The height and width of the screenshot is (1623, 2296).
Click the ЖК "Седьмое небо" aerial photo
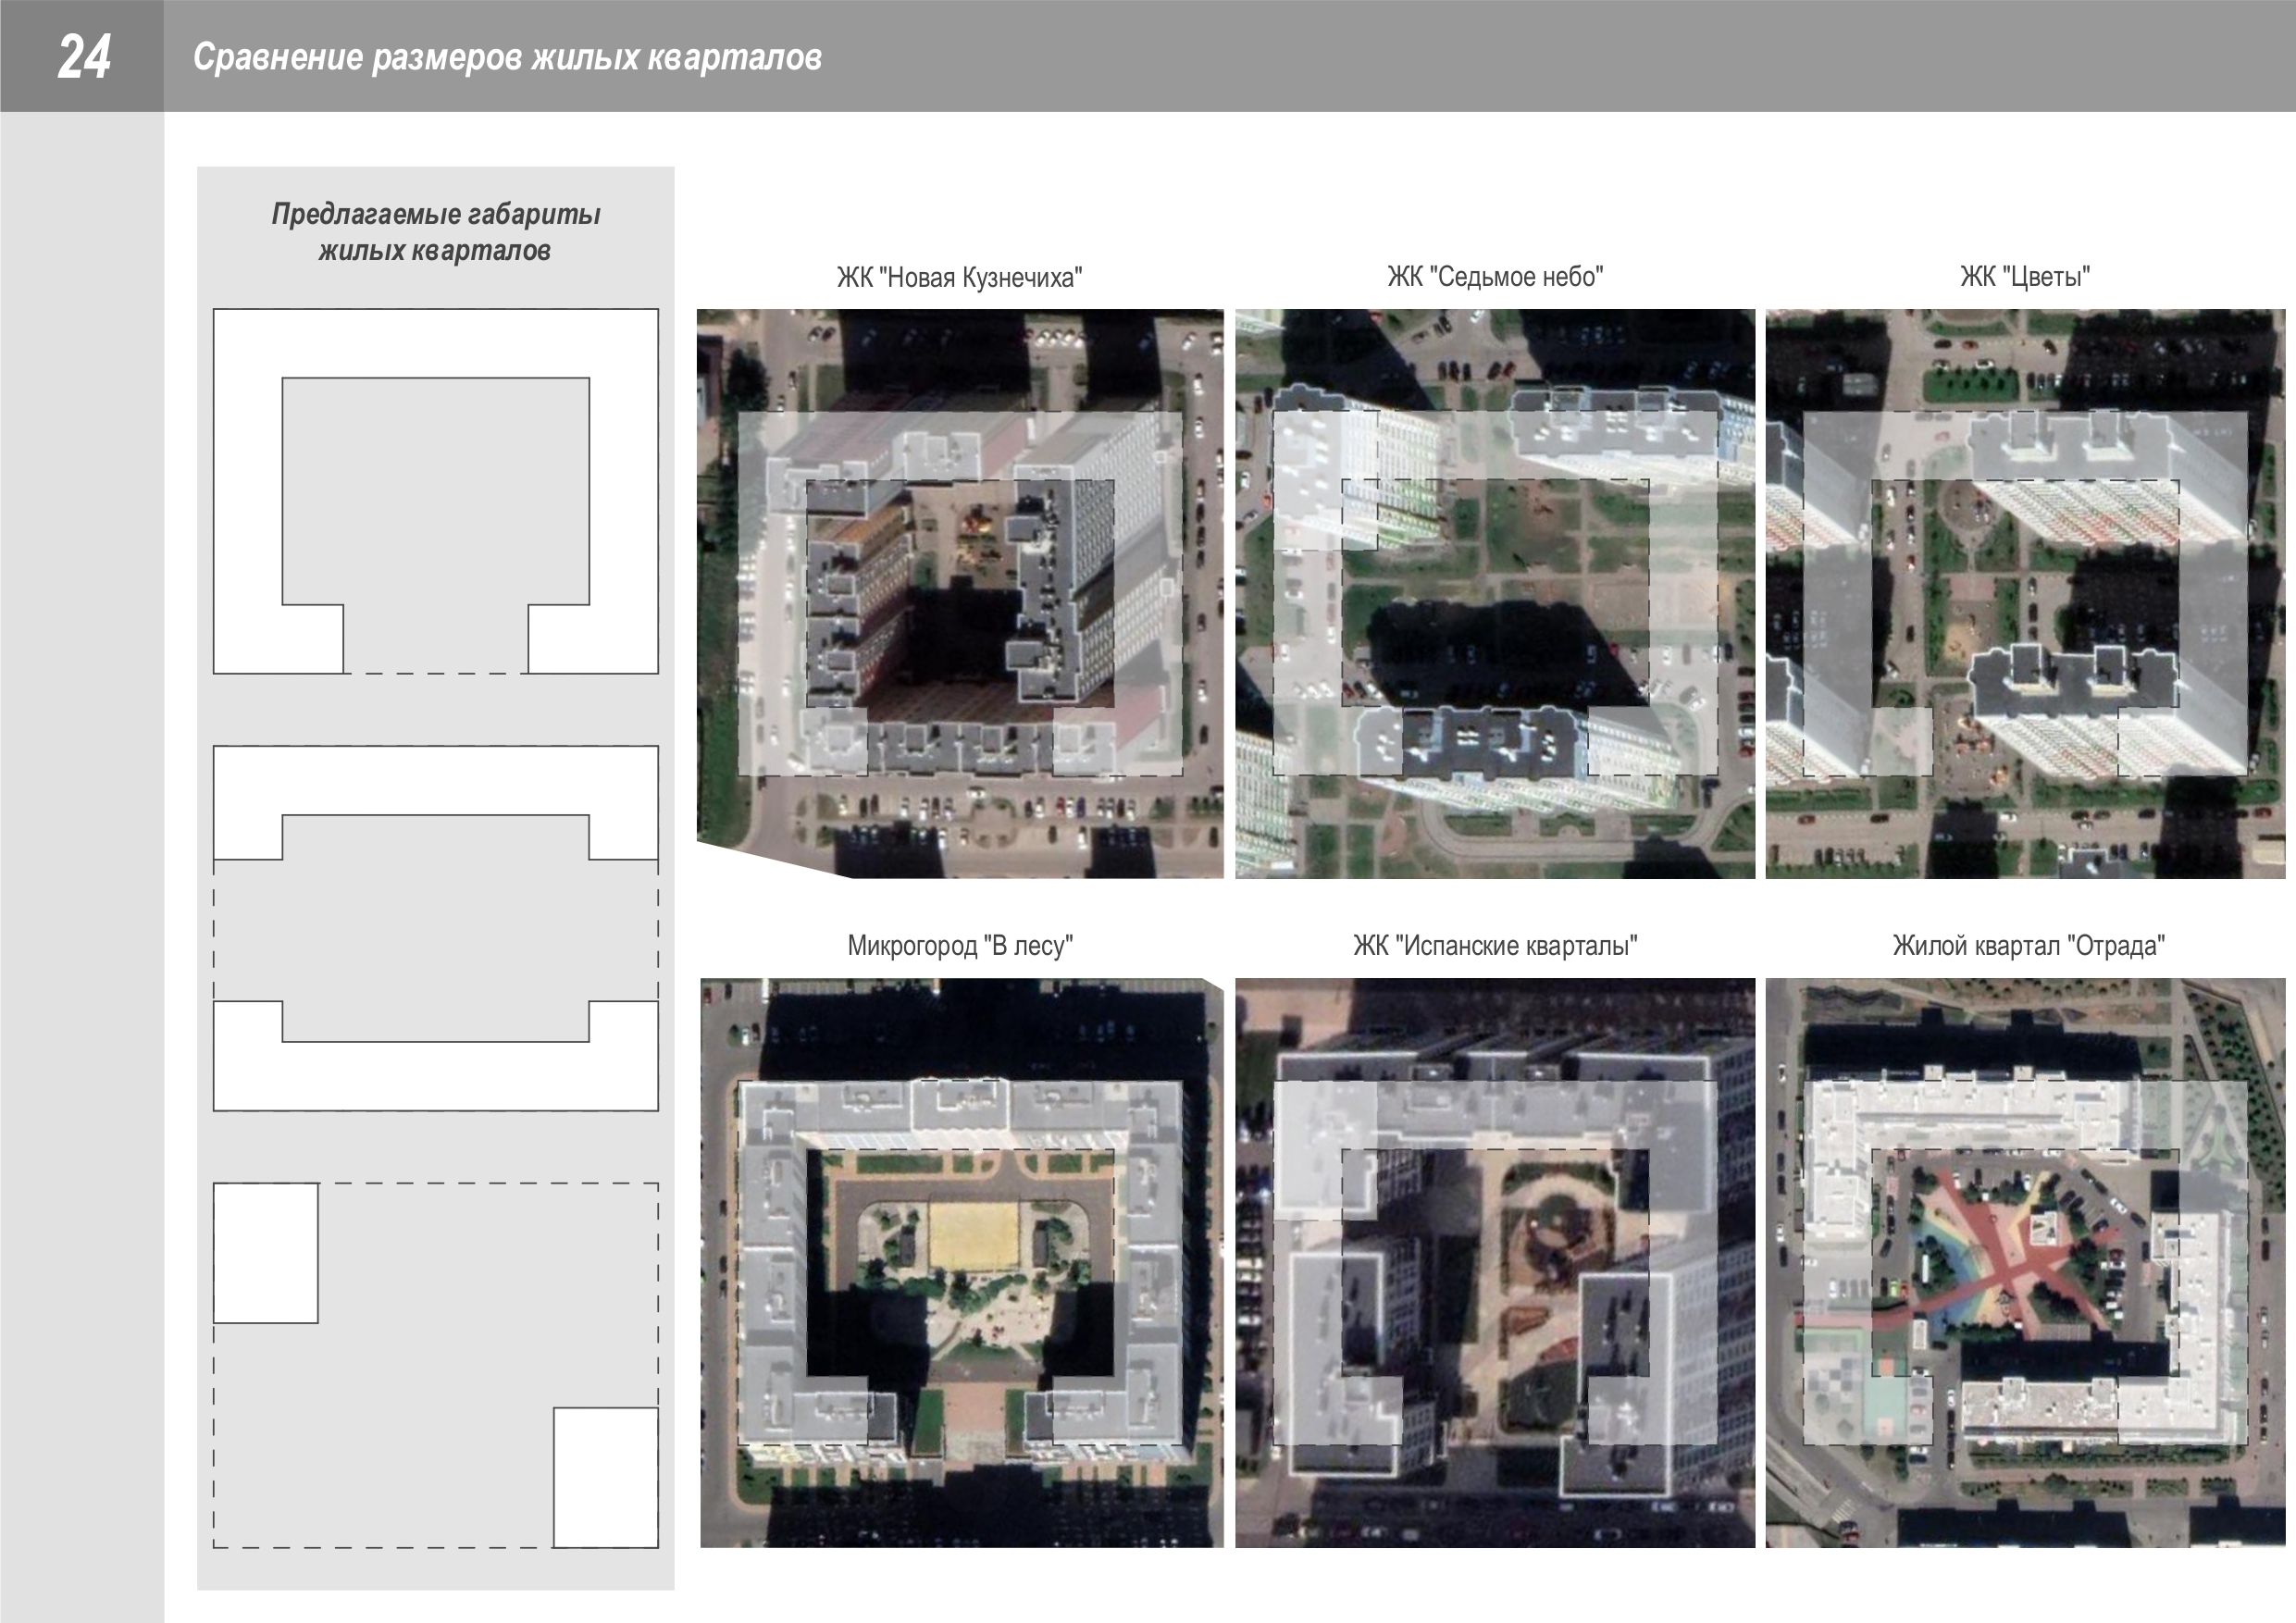click(1494, 593)
